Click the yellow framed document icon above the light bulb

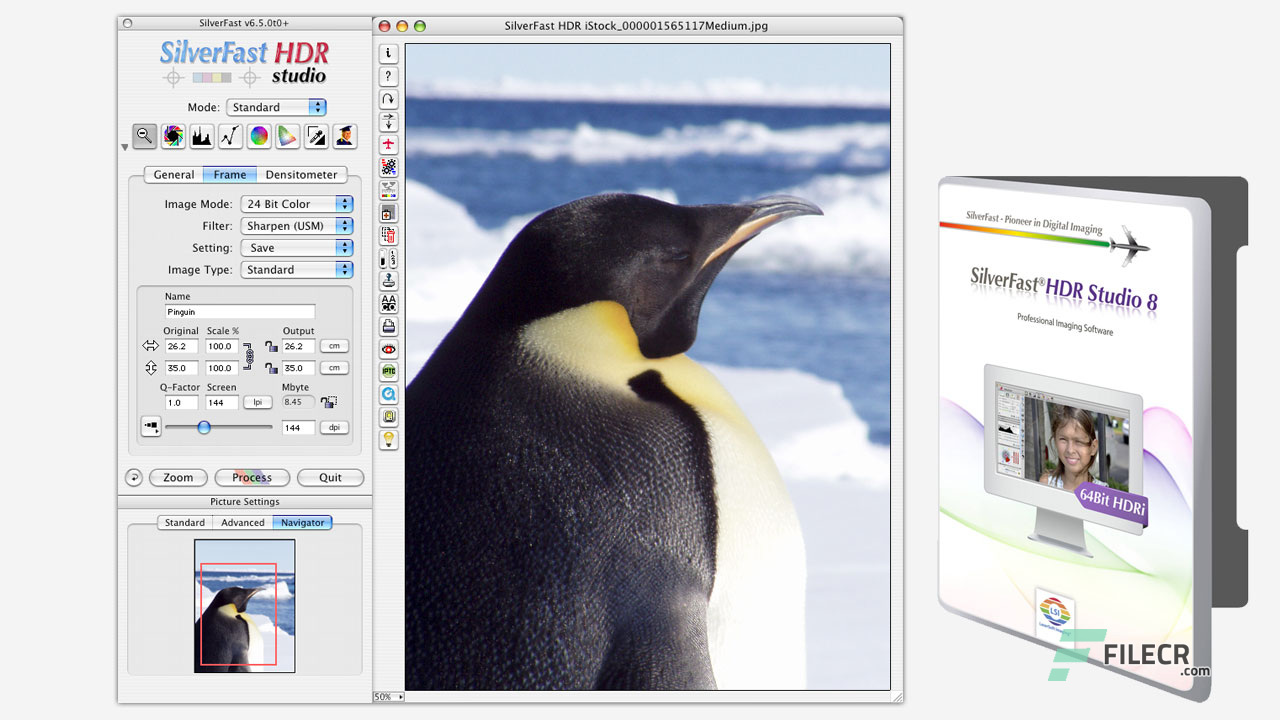[389, 417]
